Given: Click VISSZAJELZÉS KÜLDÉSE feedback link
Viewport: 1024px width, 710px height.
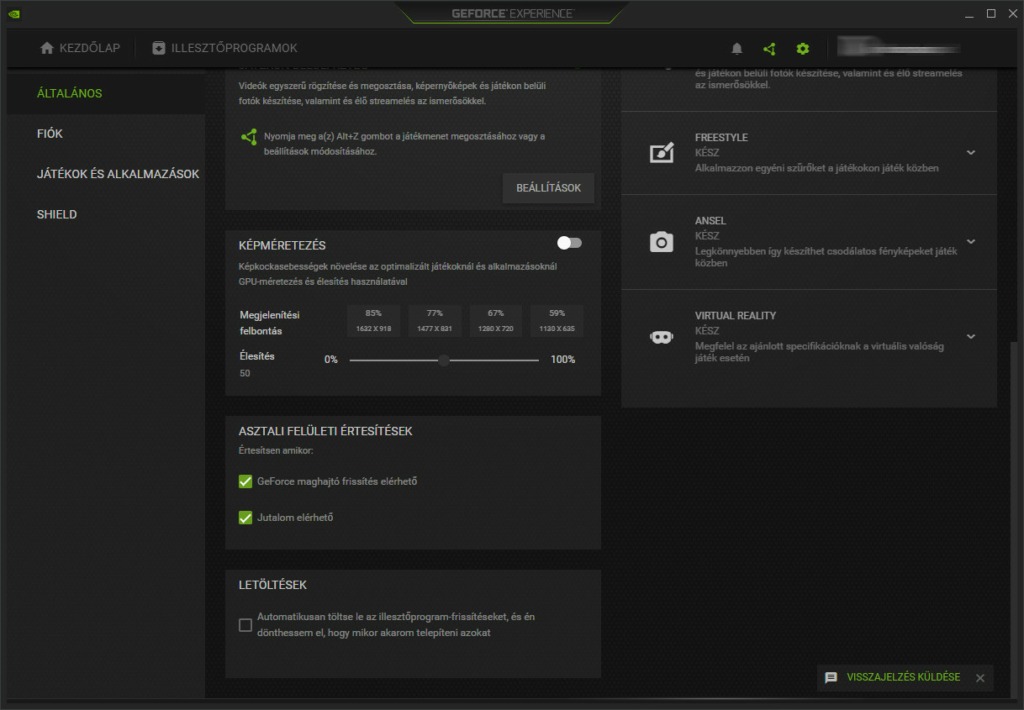Looking at the screenshot, I should click(903, 677).
